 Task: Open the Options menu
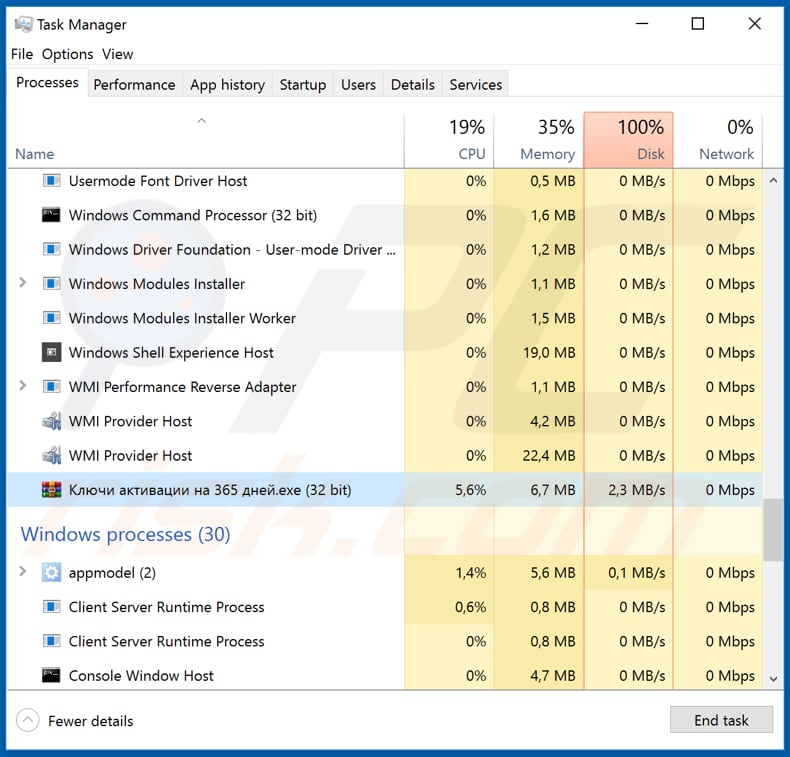point(68,54)
